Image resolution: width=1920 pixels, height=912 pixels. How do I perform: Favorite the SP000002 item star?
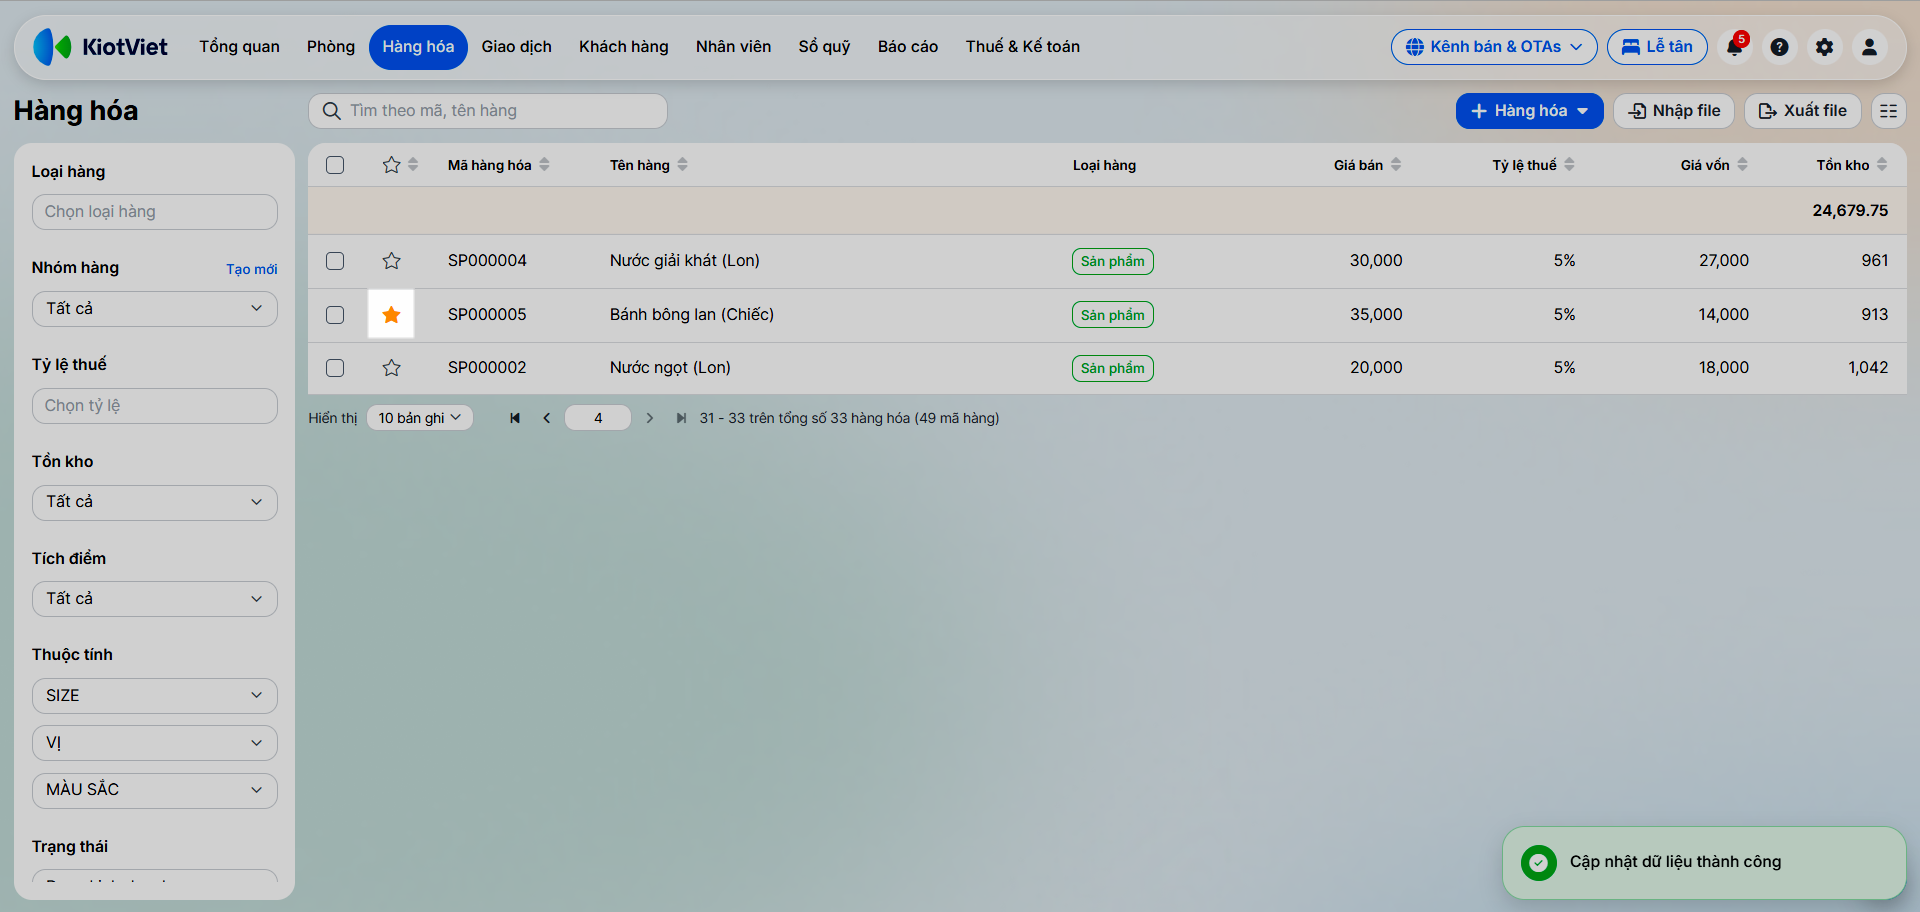point(391,368)
